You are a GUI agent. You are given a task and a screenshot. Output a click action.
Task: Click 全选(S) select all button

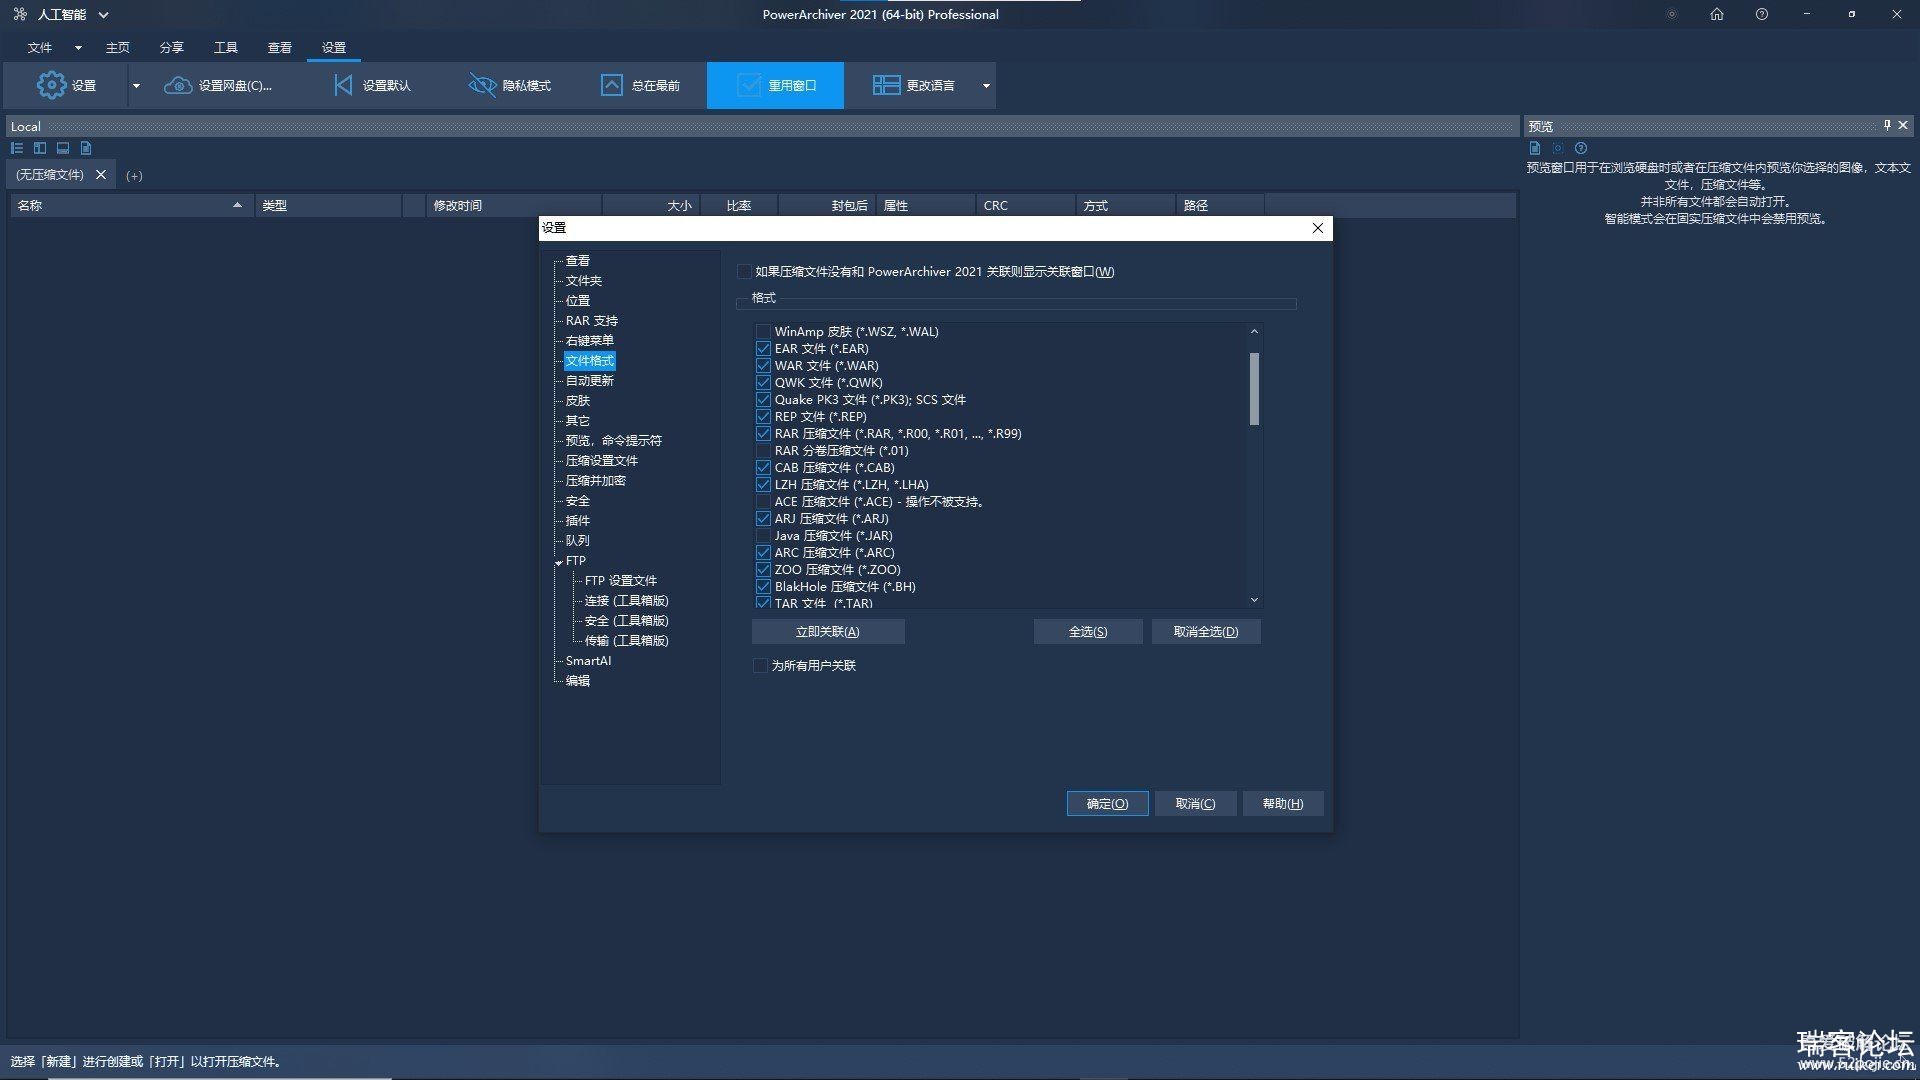click(x=1088, y=631)
